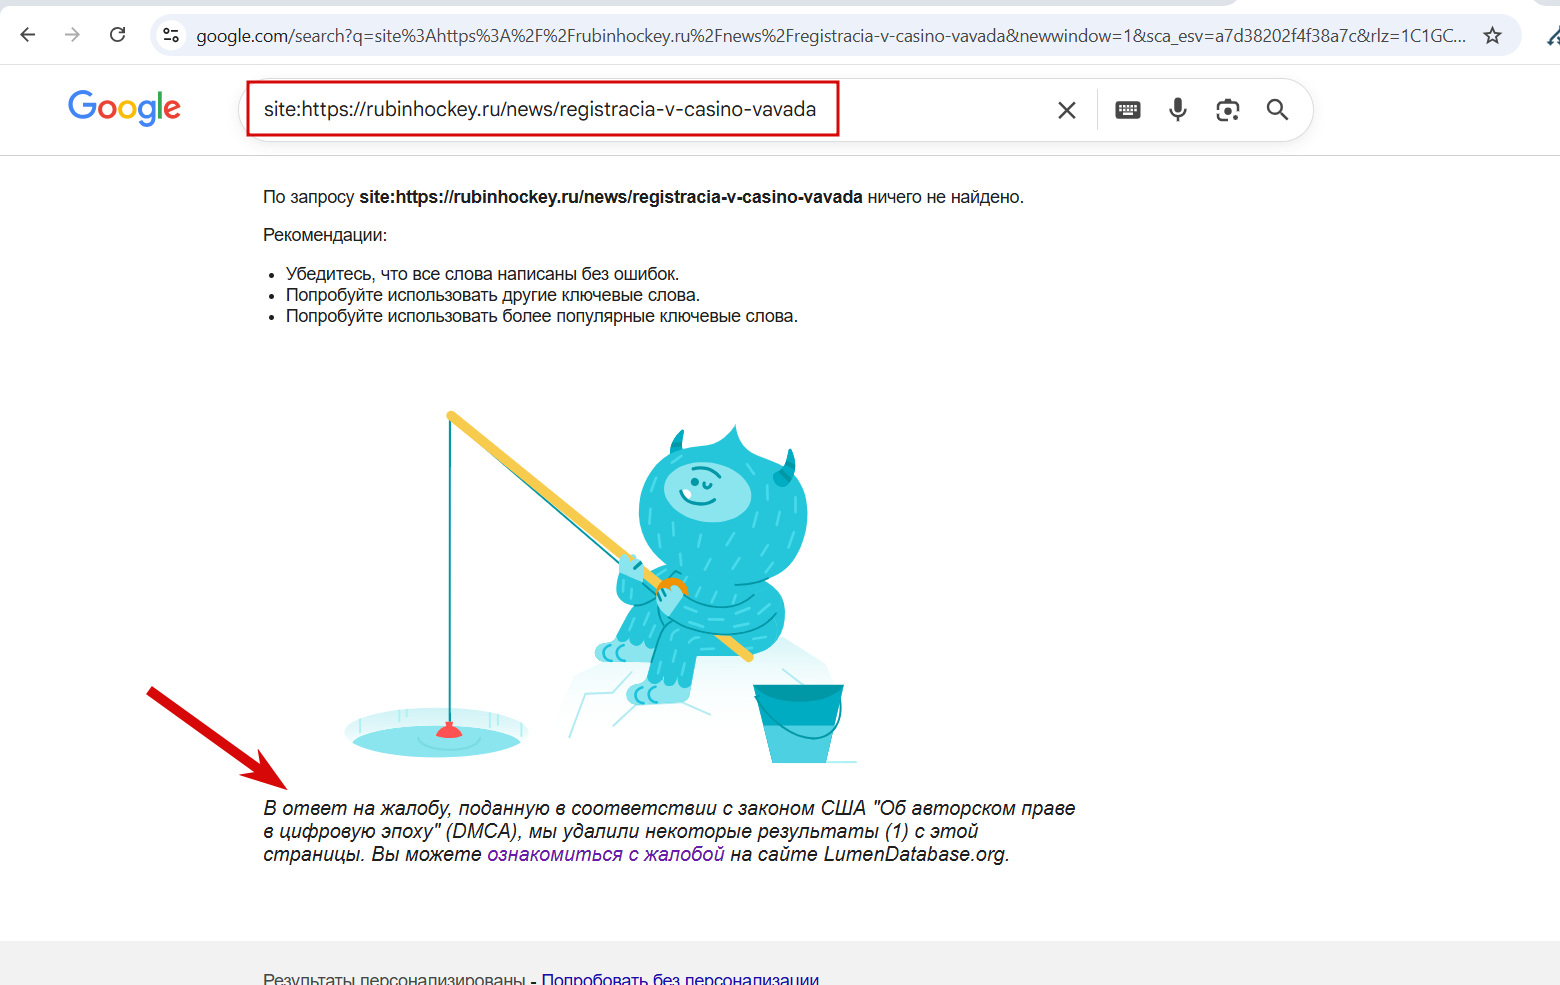Click the DMCA notice text 'LumenDatabase.org'
Viewport: 1560px width, 985px height.
point(914,854)
